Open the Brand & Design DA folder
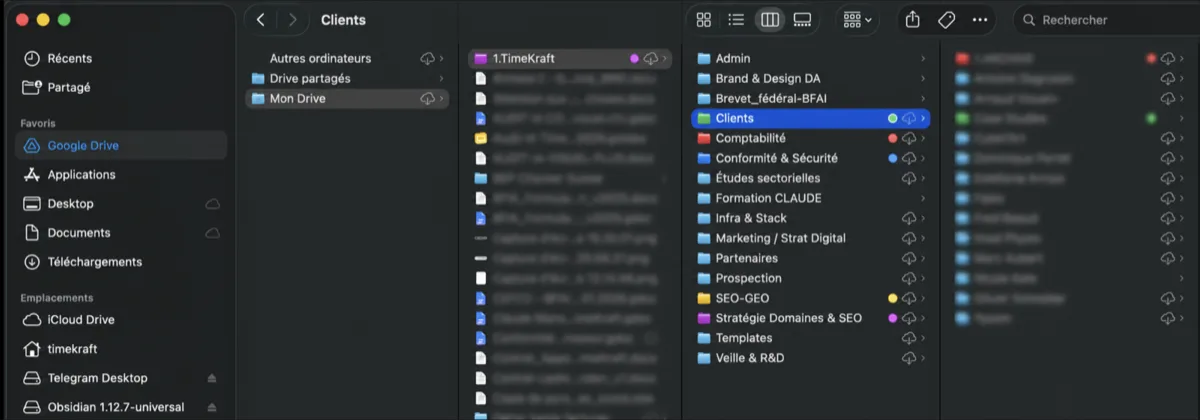Screen dimensions: 1200x420 tap(811, 78)
